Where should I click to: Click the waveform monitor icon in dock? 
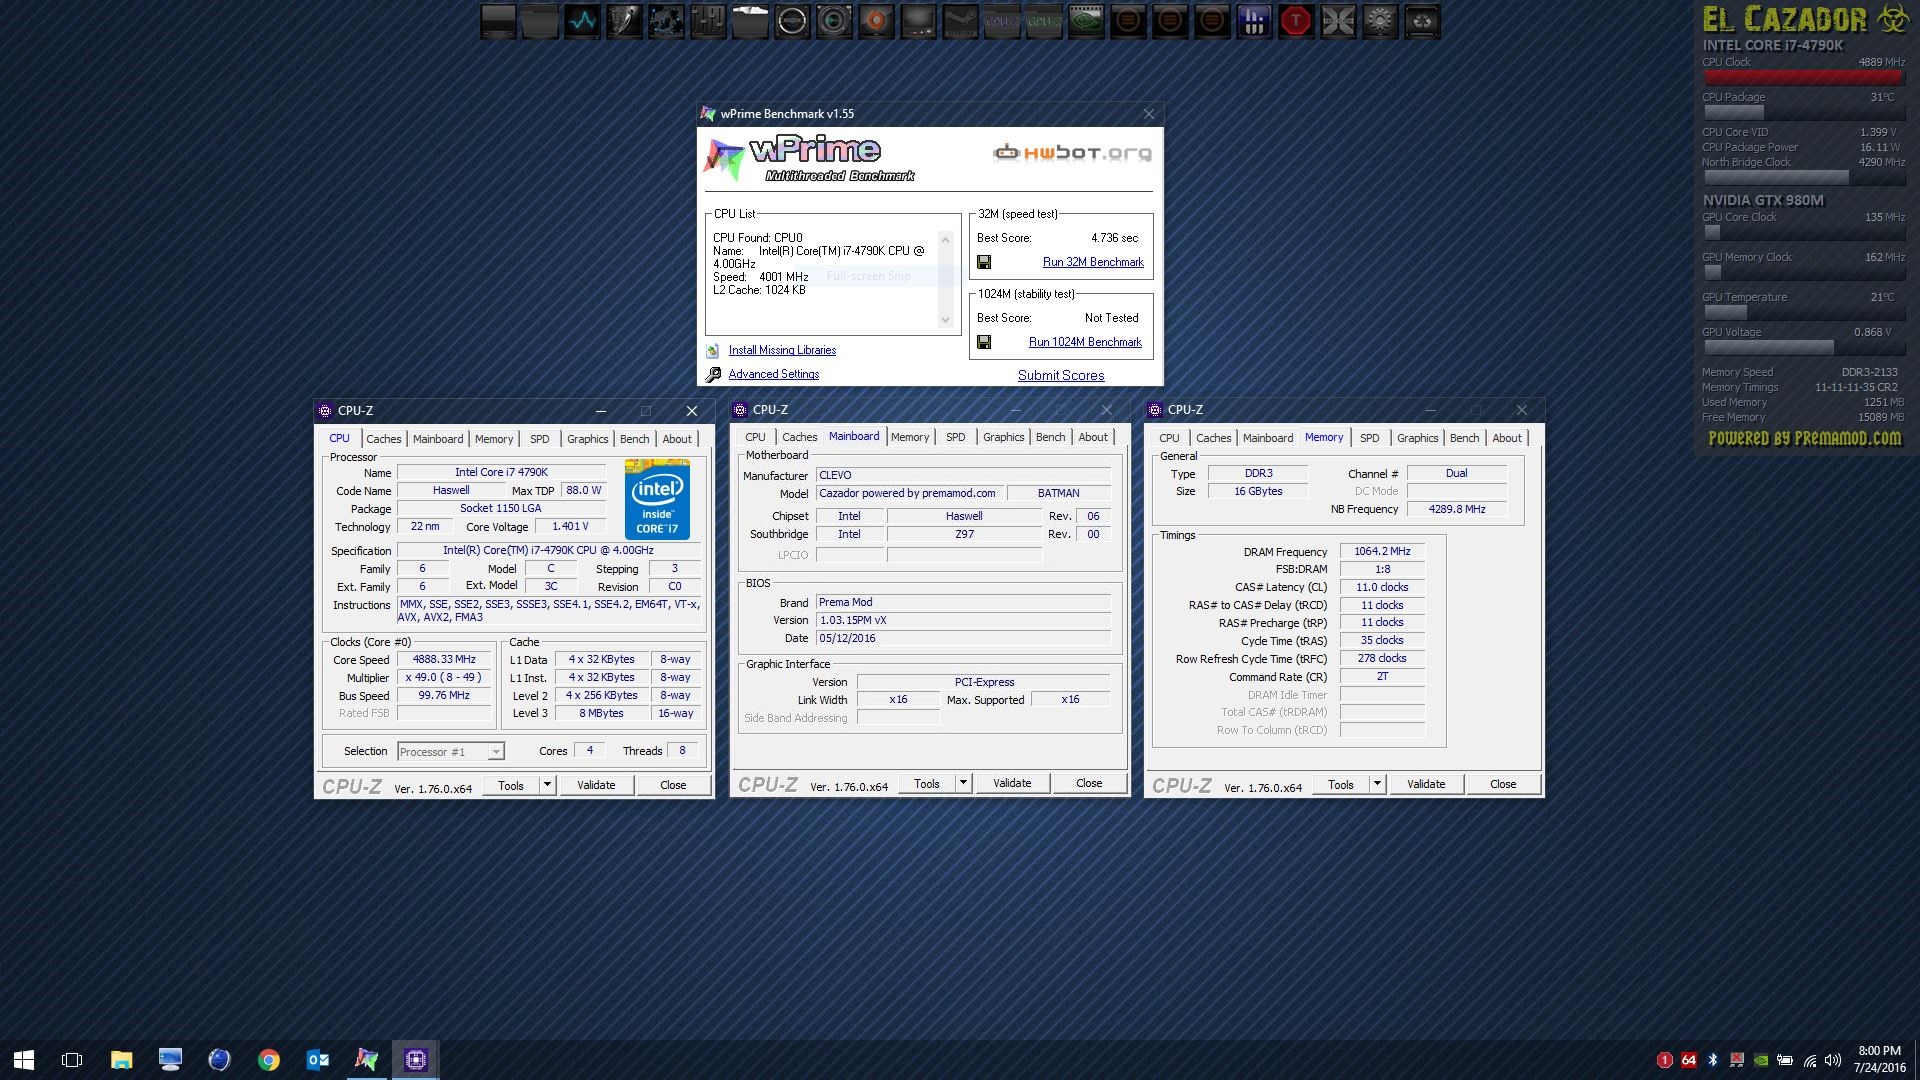(582, 20)
